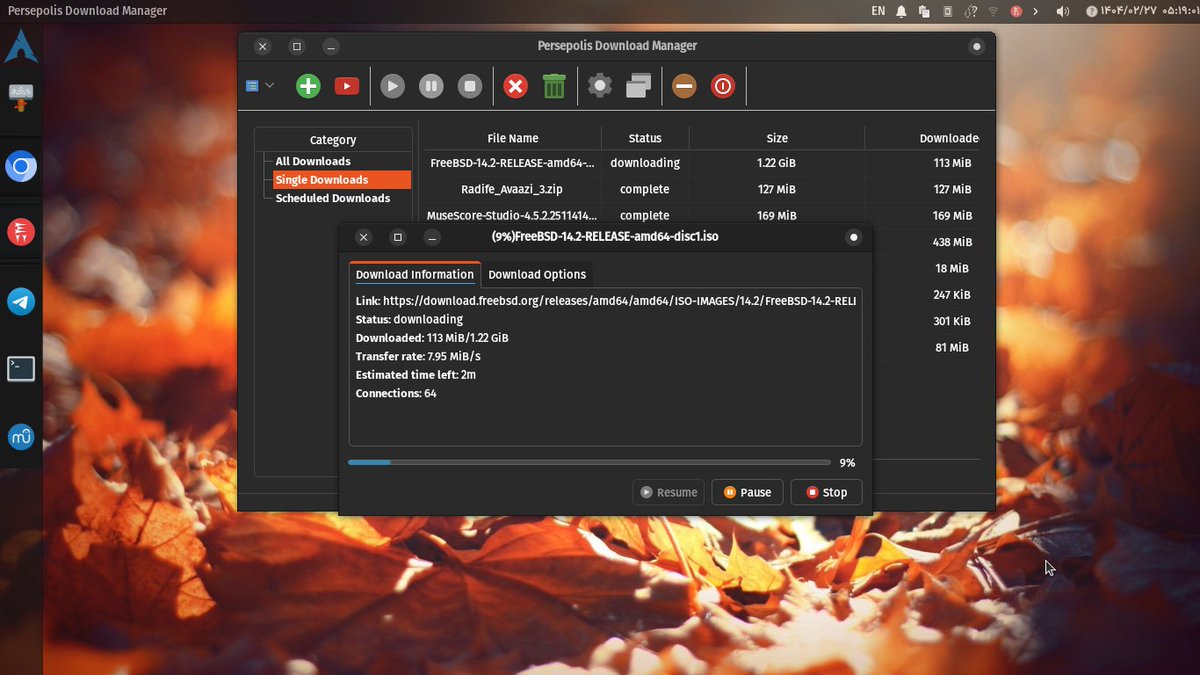Image resolution: width=1200 pixels, height=675 pixels.
Task: Minimize the FreeBSD progress dialog window
Action: pos(432,237)
